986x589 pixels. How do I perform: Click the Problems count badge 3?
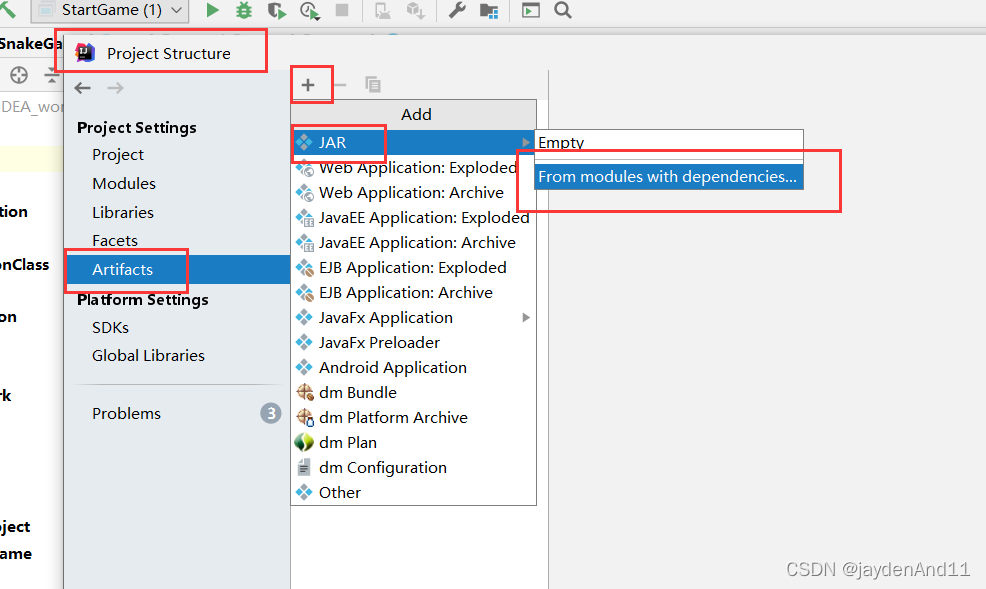[271, 413]
